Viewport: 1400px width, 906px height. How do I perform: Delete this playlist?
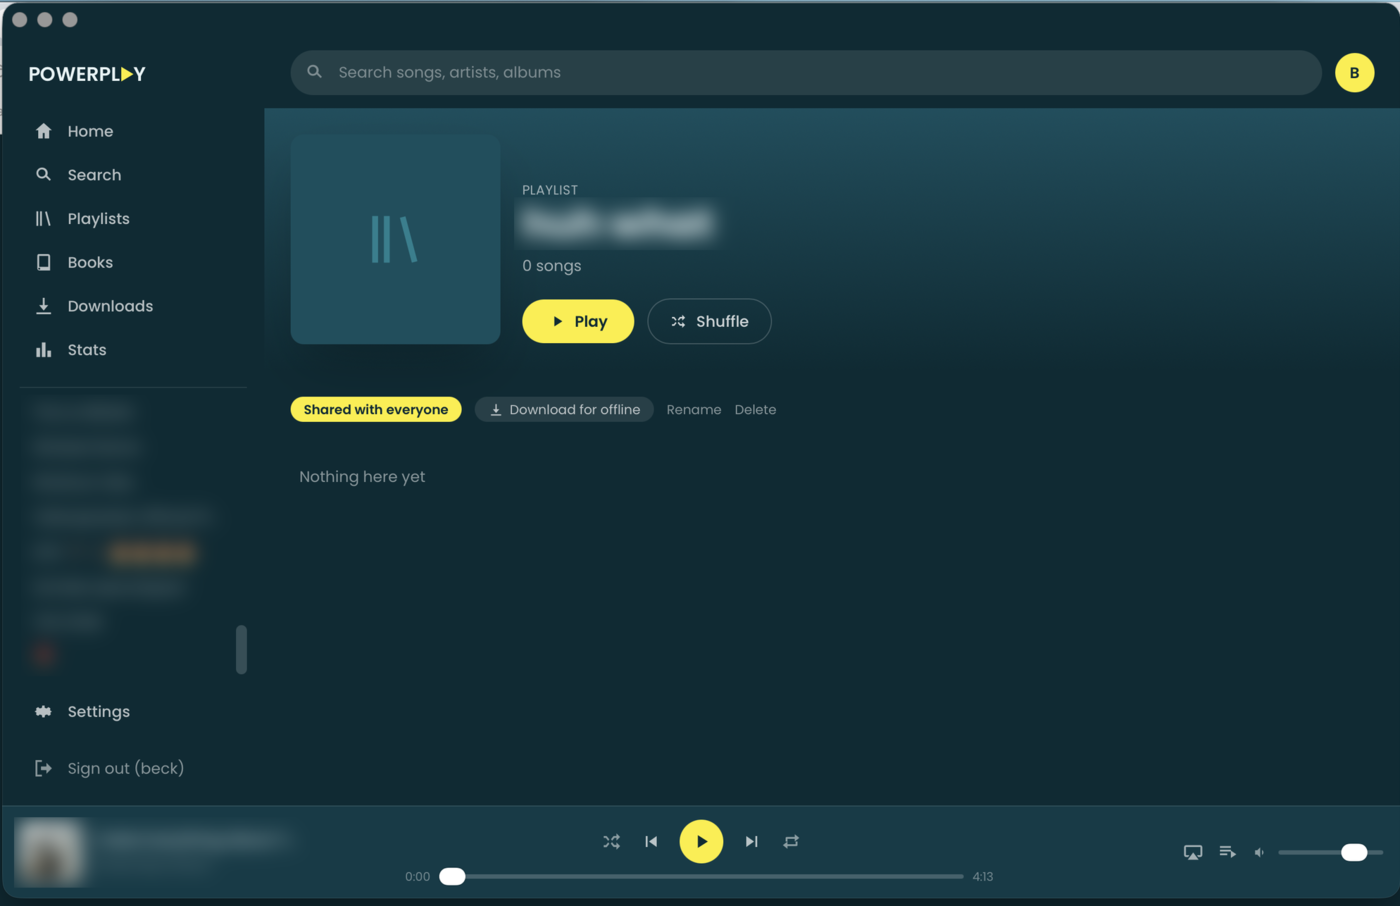[755, 410]
